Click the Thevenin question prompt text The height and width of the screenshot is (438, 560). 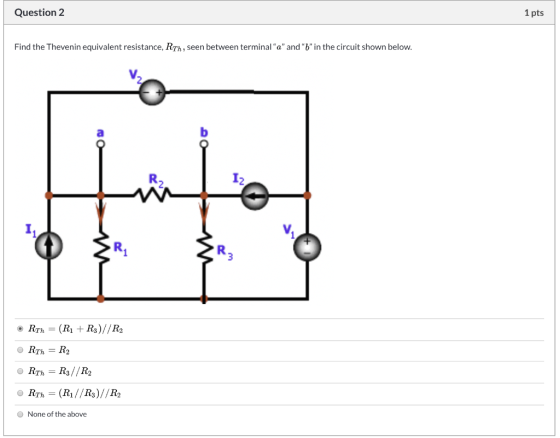point(213,47)
